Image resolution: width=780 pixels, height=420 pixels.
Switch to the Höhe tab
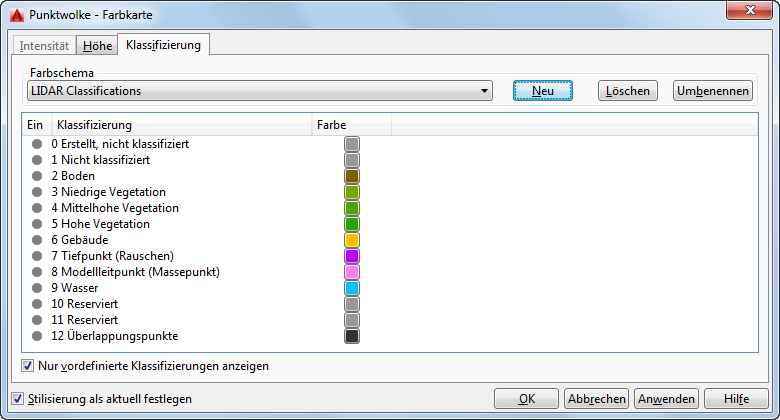click(97, 46)
